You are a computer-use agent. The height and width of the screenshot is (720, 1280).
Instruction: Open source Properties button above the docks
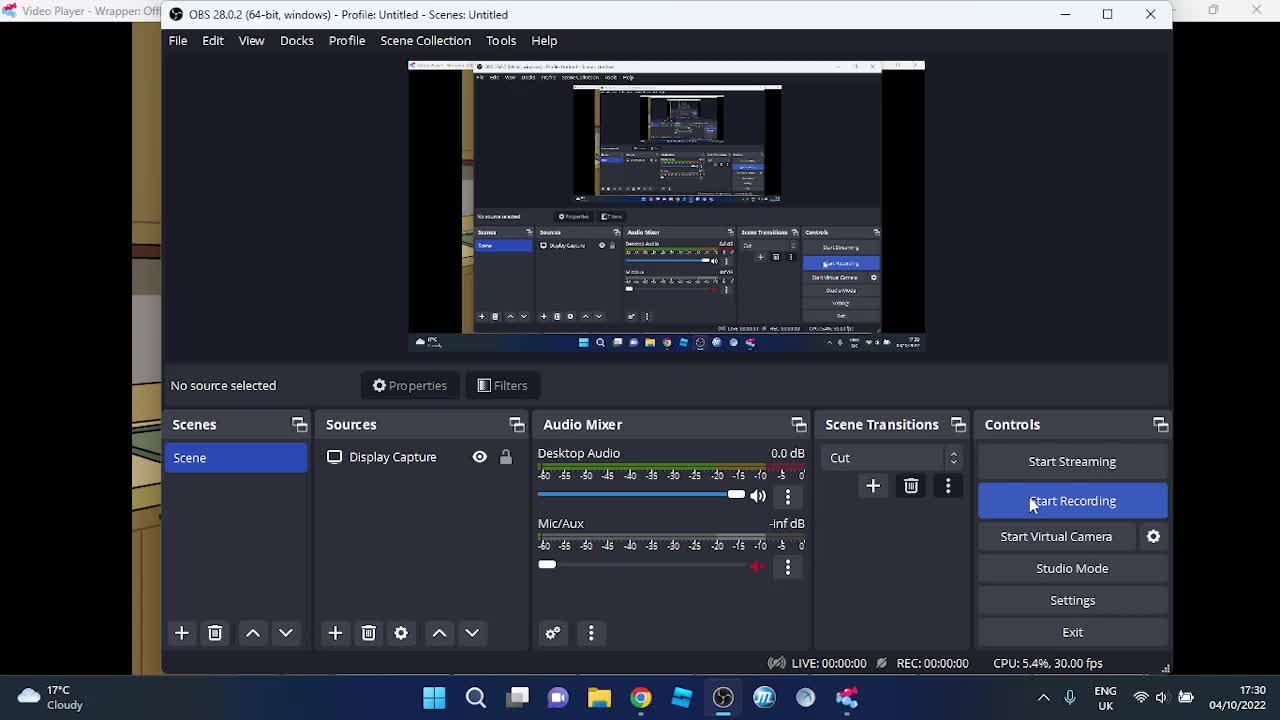click(x=410, y=386)
